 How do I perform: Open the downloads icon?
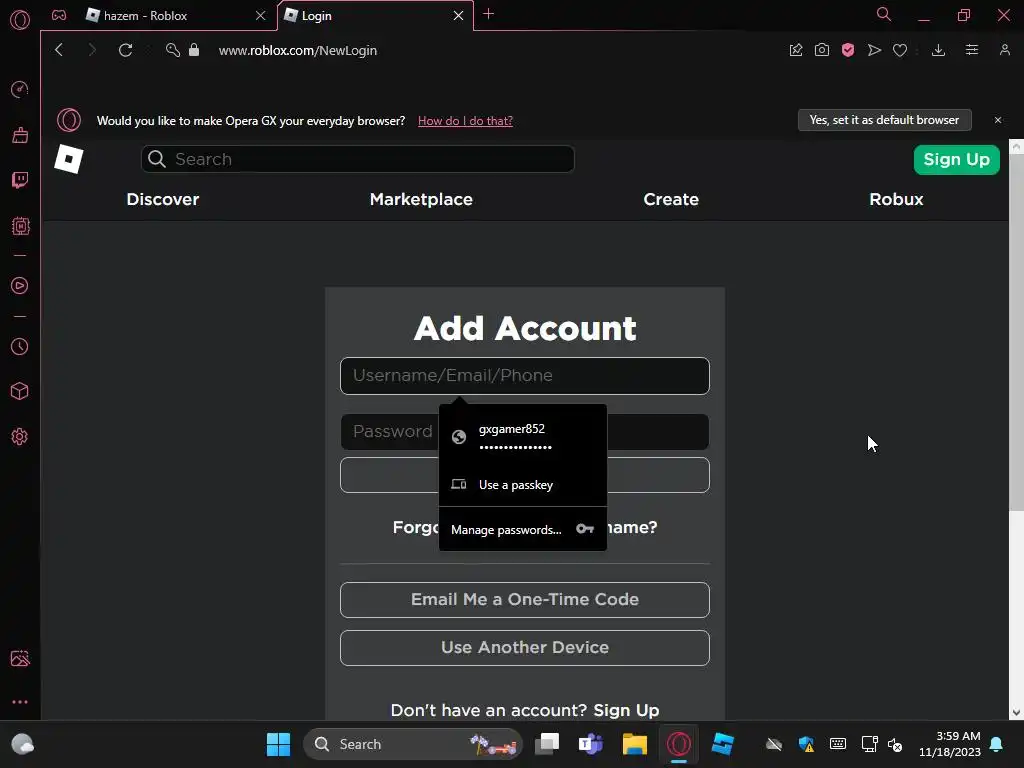pos(938,50)
